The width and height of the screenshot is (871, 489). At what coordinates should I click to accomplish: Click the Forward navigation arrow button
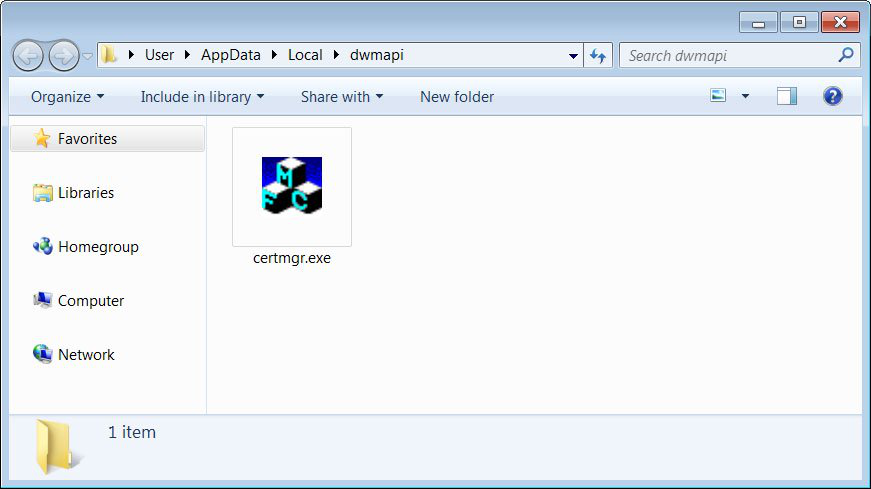[63, 55]
